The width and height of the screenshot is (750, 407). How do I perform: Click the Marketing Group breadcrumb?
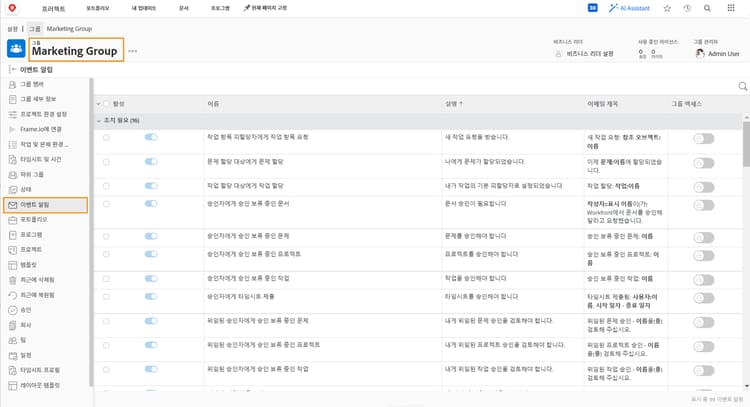point(69,29)
